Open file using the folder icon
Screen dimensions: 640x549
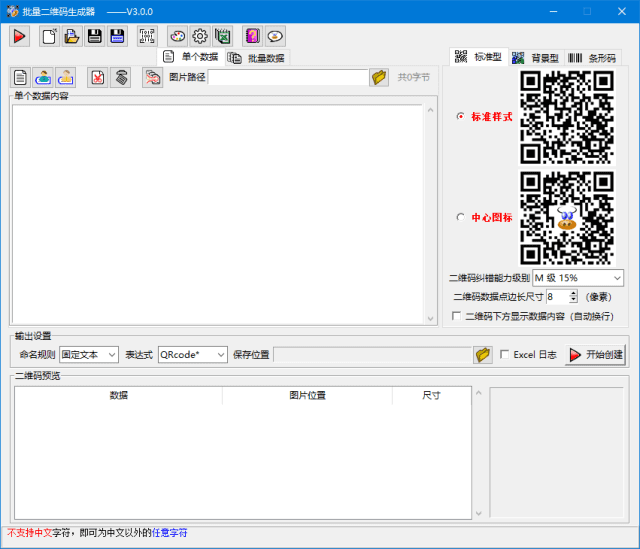pos(71,36)
